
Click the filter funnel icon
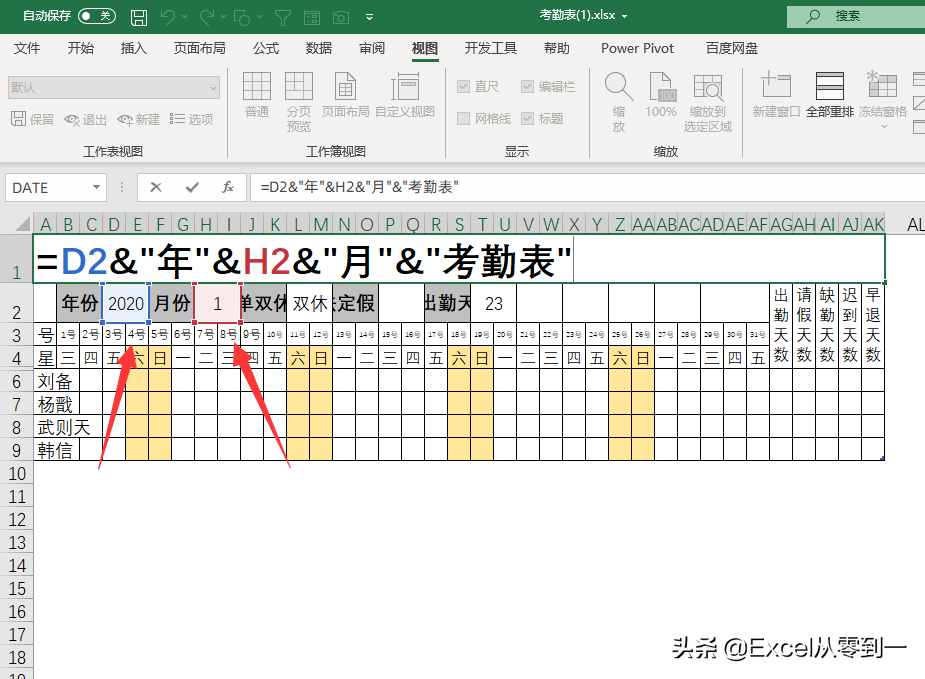click(283, 18)
